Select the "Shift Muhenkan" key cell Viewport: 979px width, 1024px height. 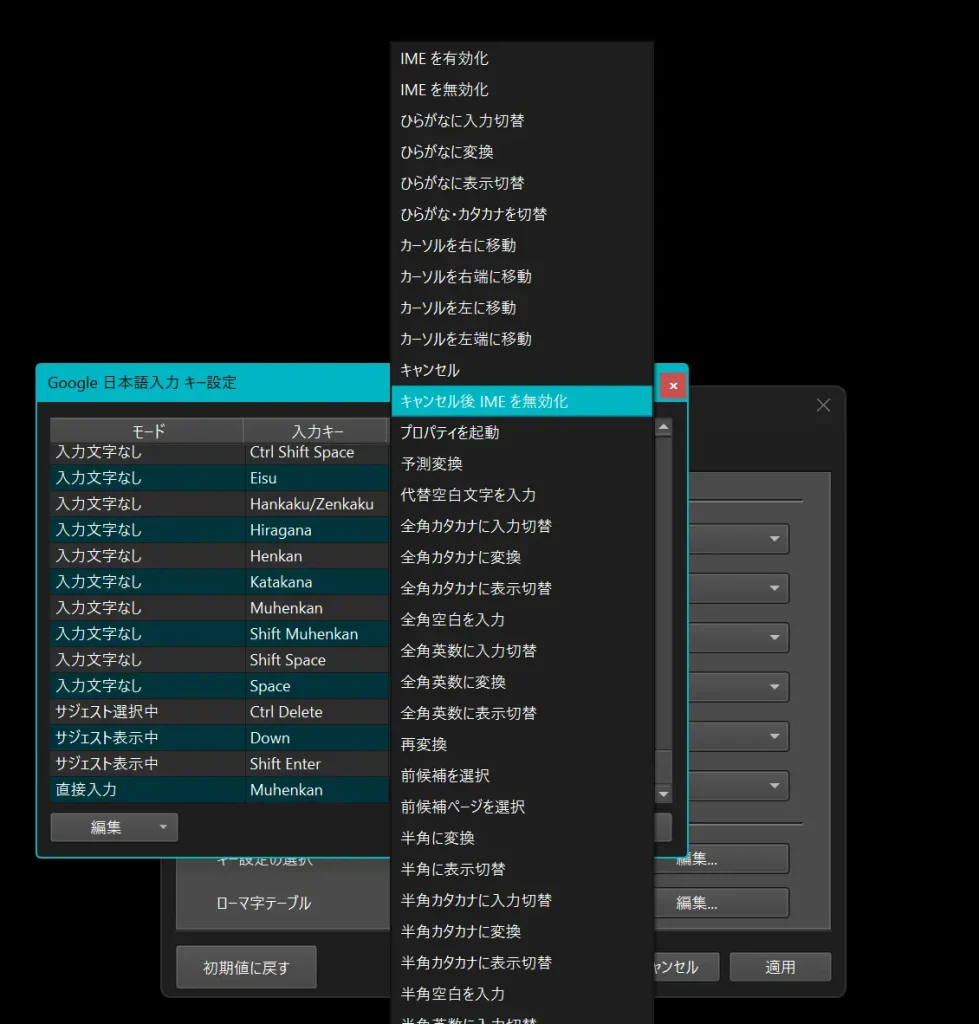pos(317,634)
